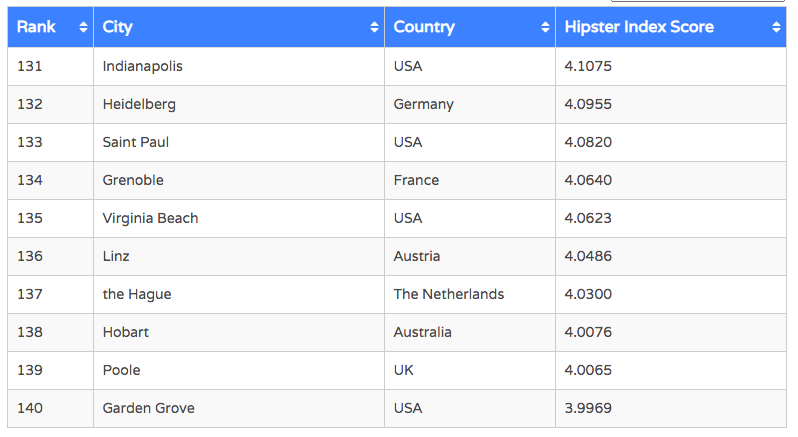
Task: Click the Rank header label text
Action: click(x=36, y=27)
